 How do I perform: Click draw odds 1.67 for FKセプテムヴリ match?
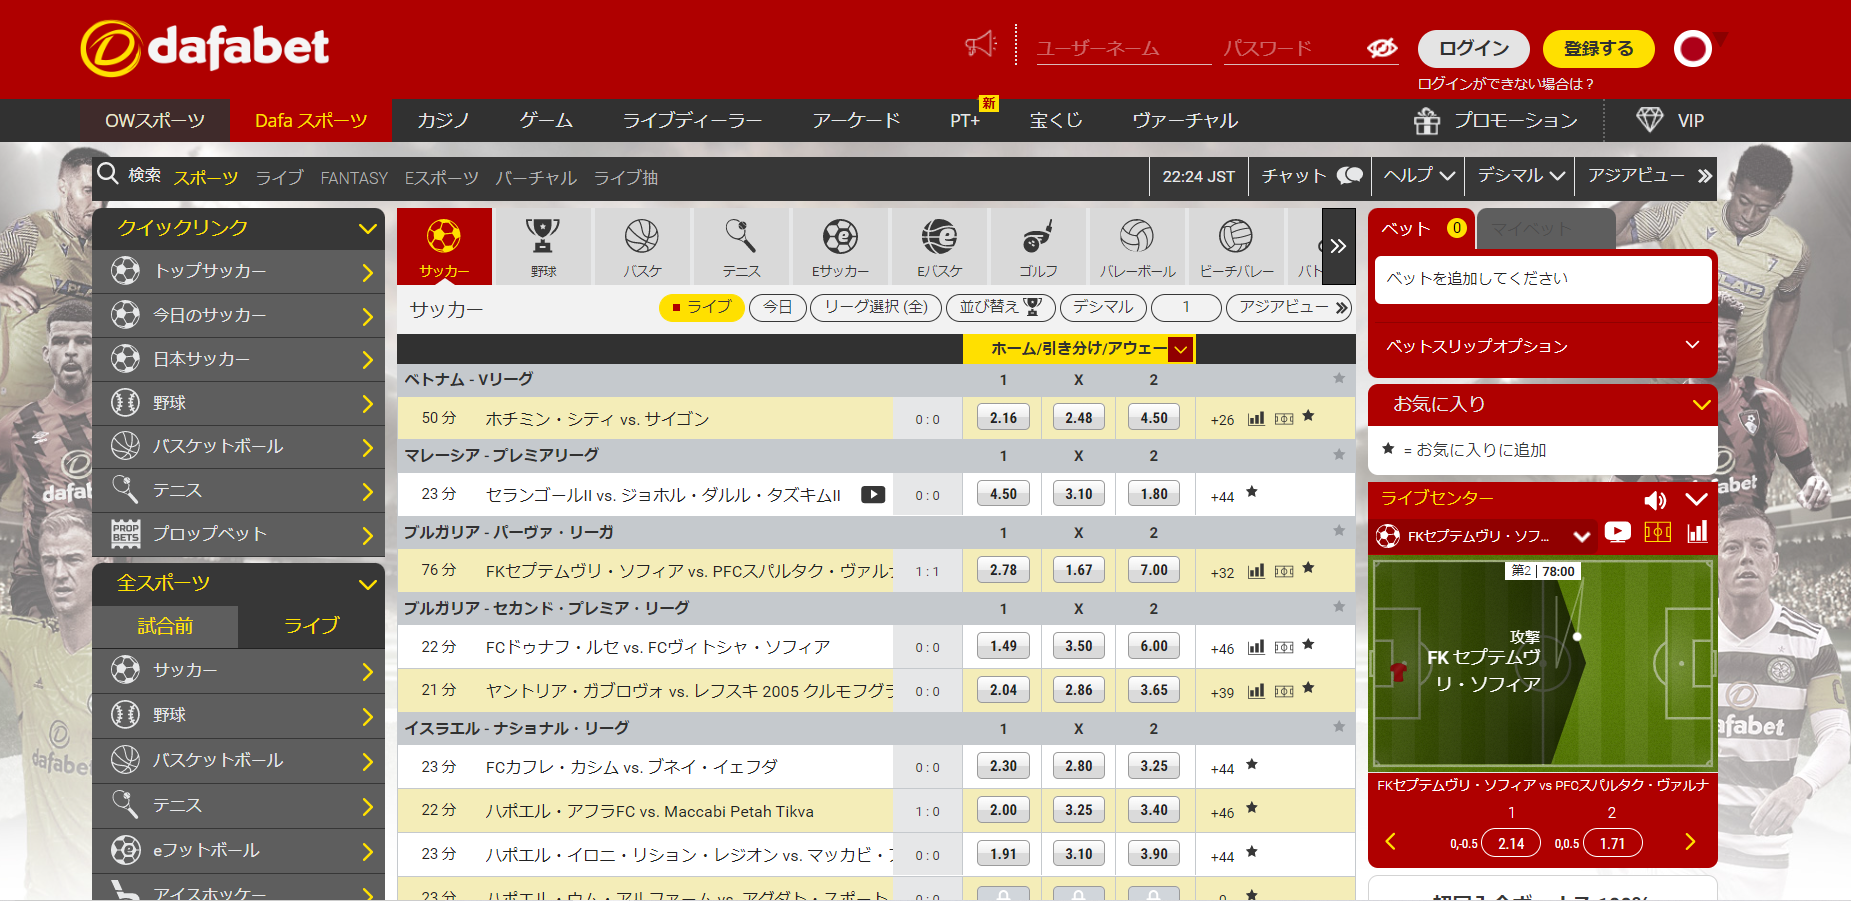coord(1078,570)
